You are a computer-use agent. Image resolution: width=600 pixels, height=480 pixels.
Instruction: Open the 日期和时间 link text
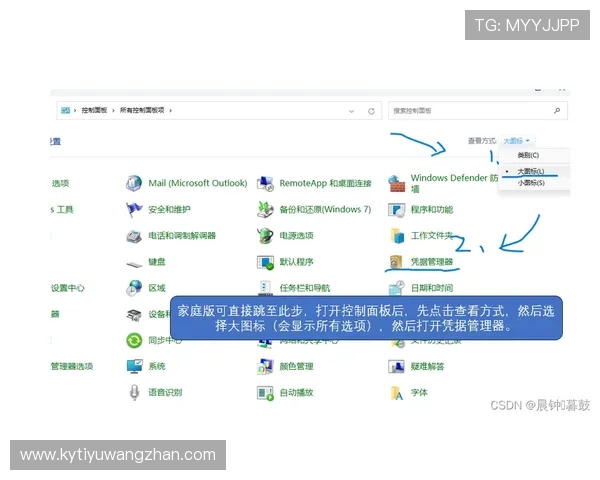coord(432,288)
